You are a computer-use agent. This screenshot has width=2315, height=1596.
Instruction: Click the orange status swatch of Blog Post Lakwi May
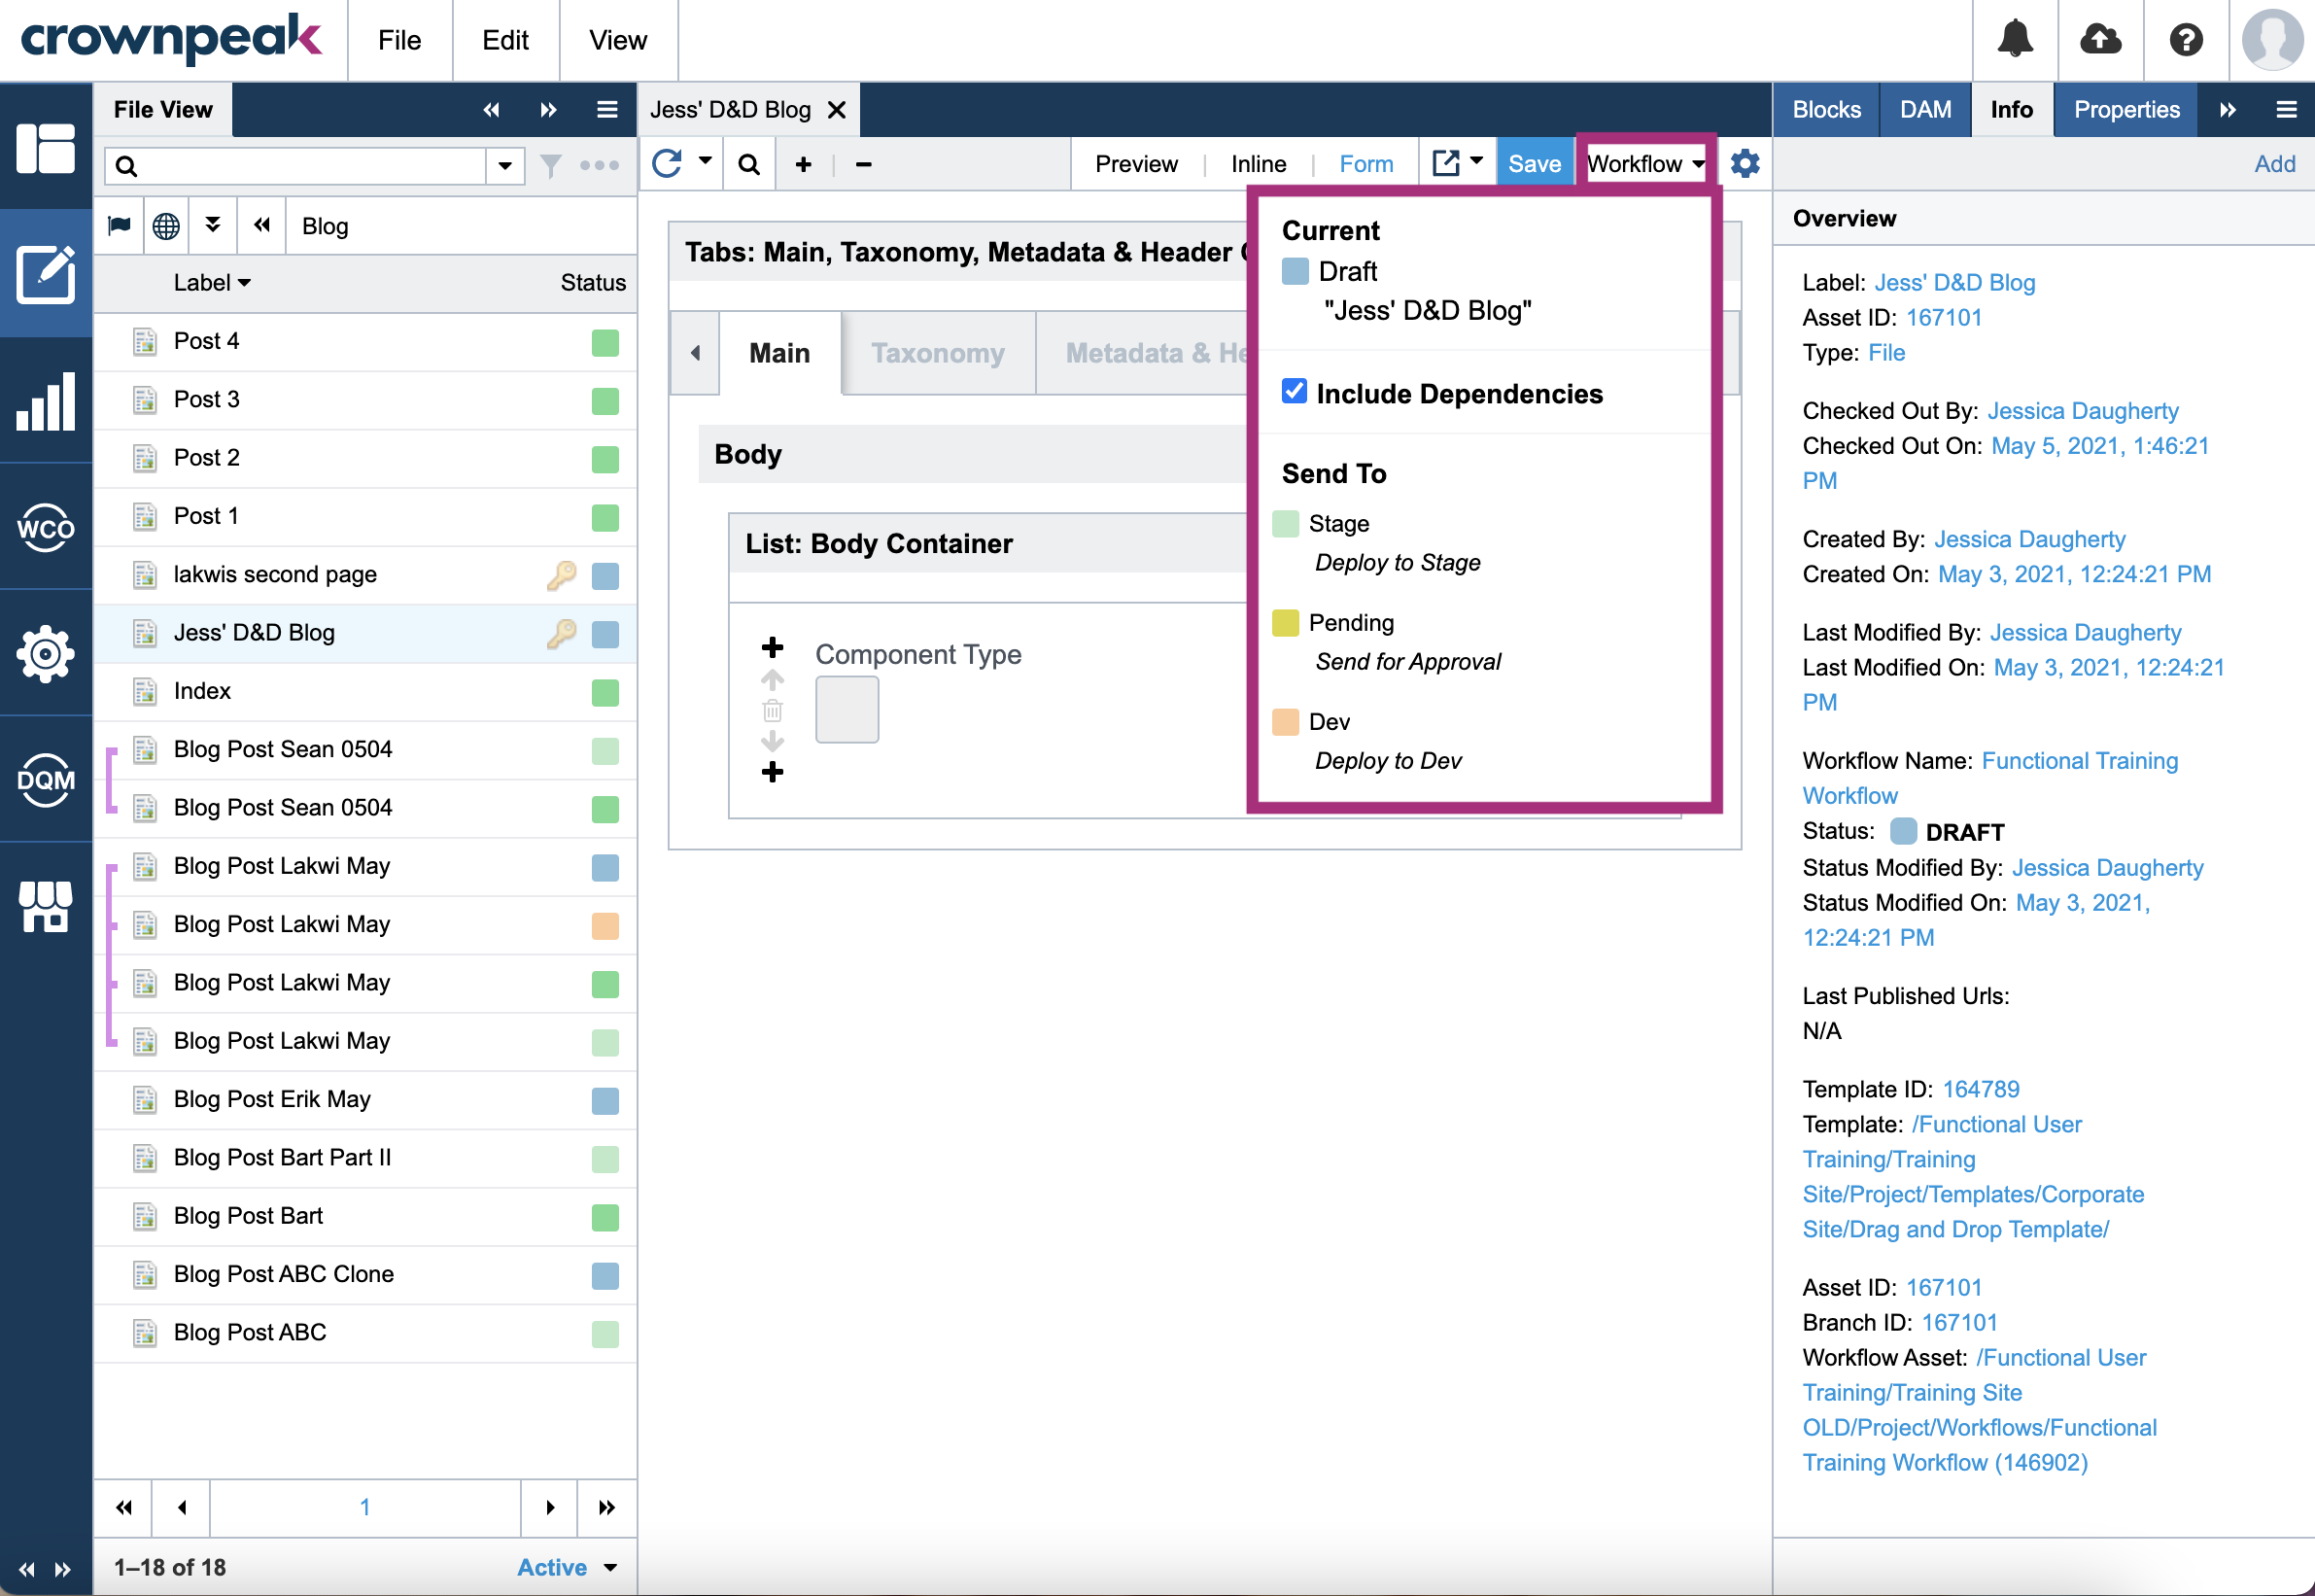(605, 926)
